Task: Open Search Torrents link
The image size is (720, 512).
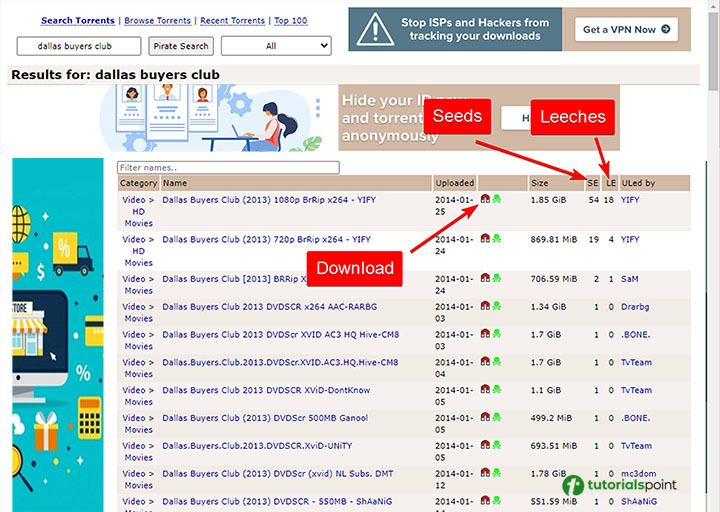Action: (78, 21)
